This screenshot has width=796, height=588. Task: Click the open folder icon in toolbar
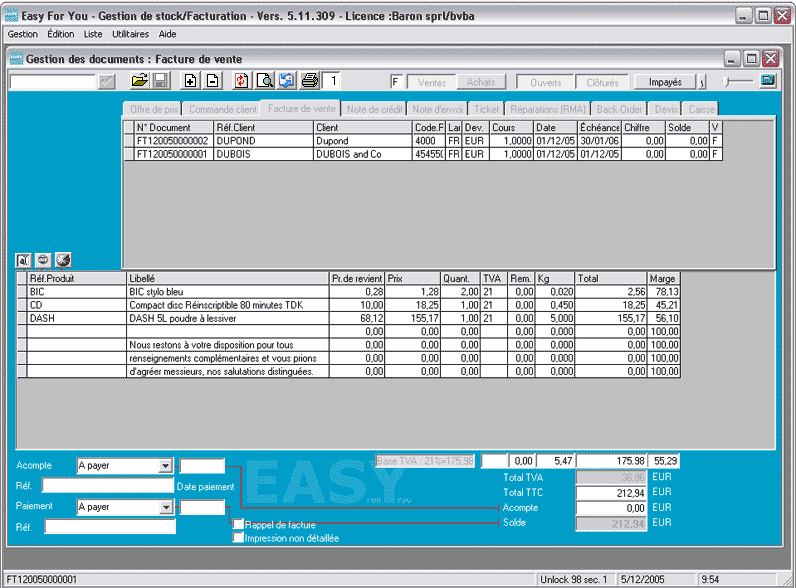tap(140, 81)
